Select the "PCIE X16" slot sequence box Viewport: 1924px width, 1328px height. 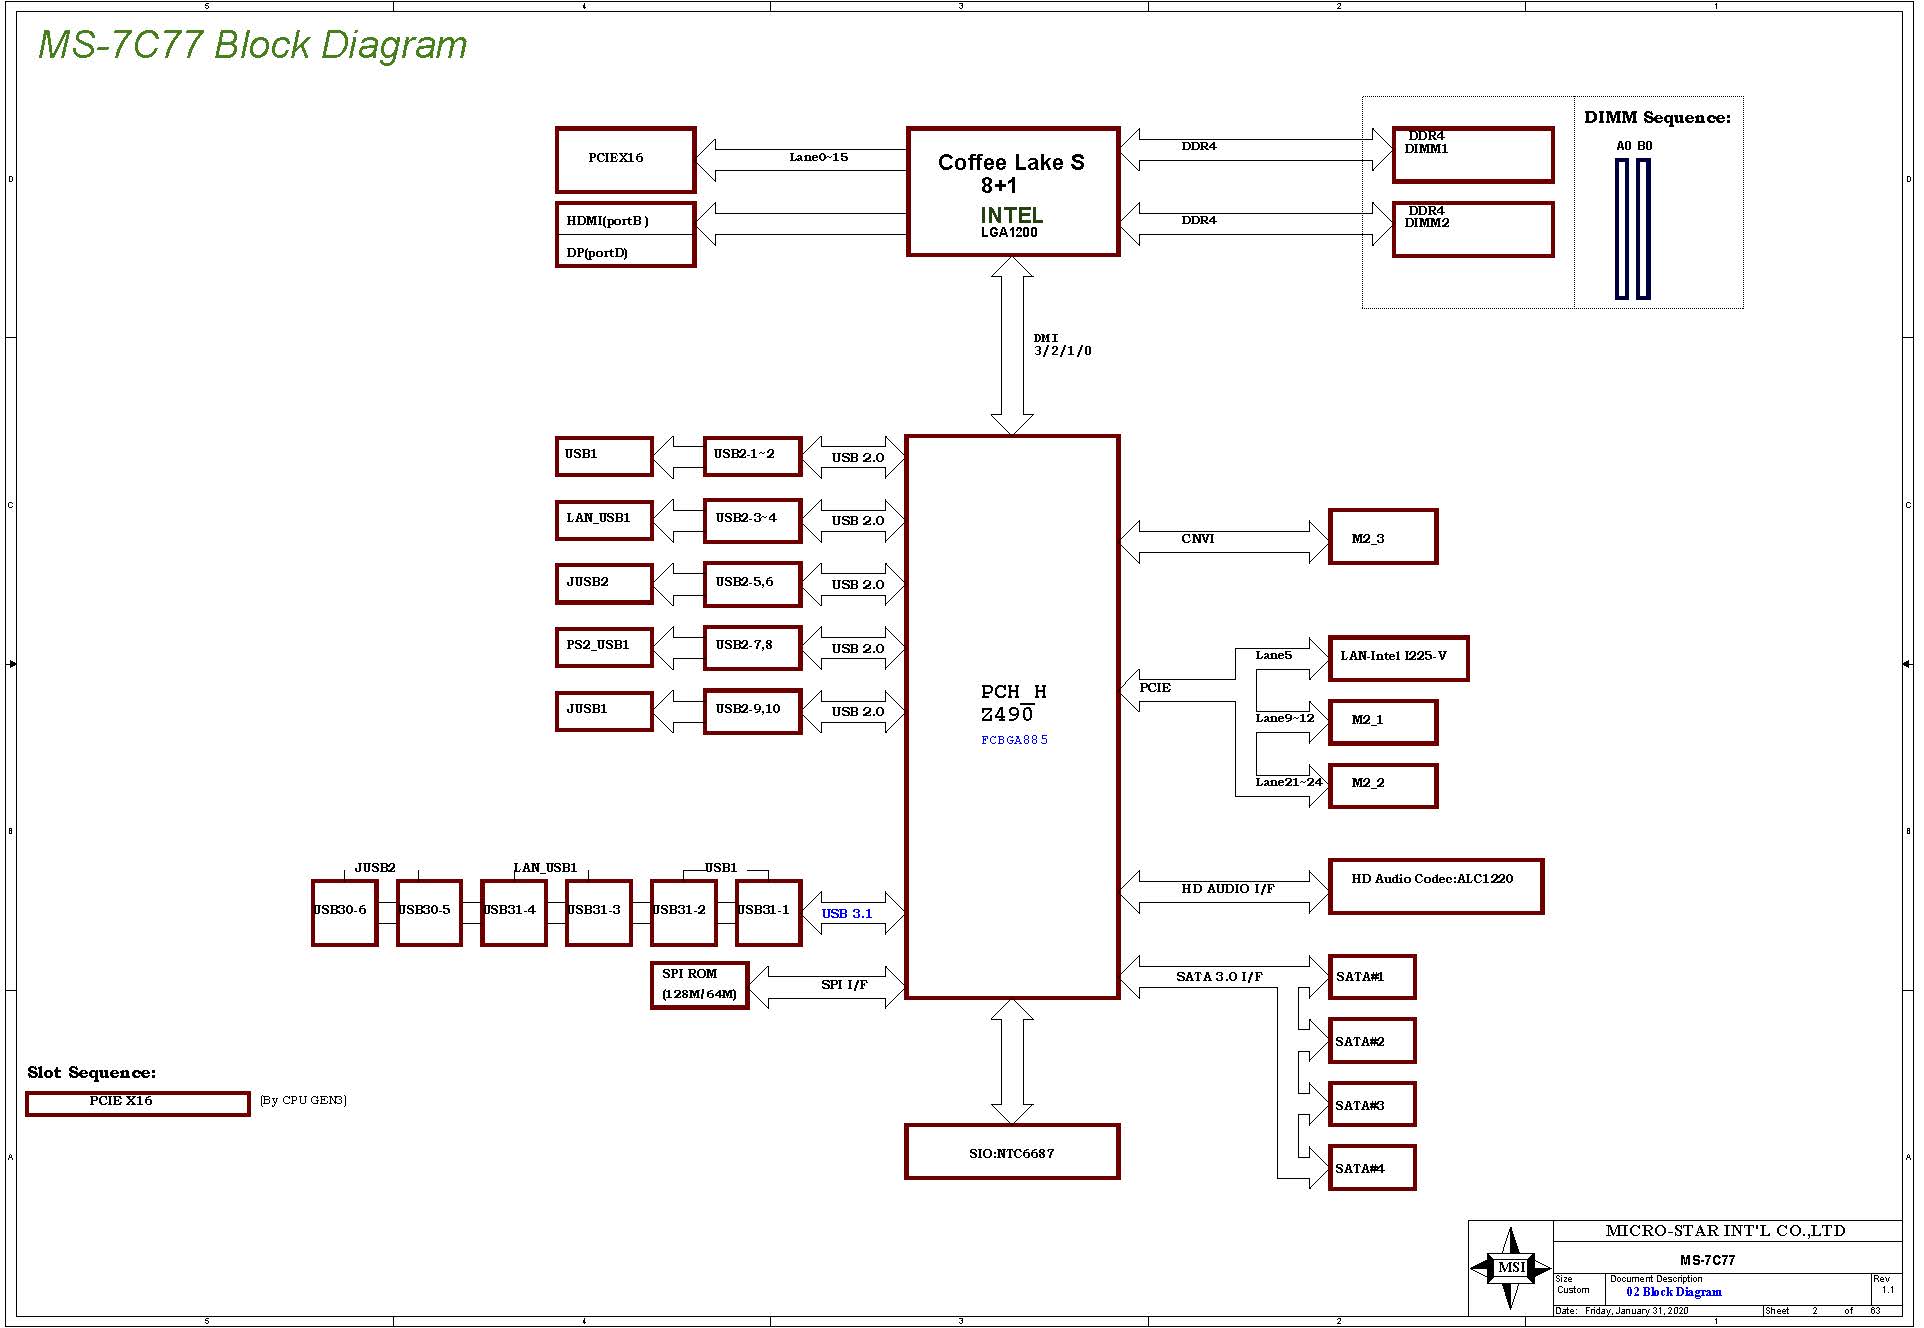[137, 1103]
